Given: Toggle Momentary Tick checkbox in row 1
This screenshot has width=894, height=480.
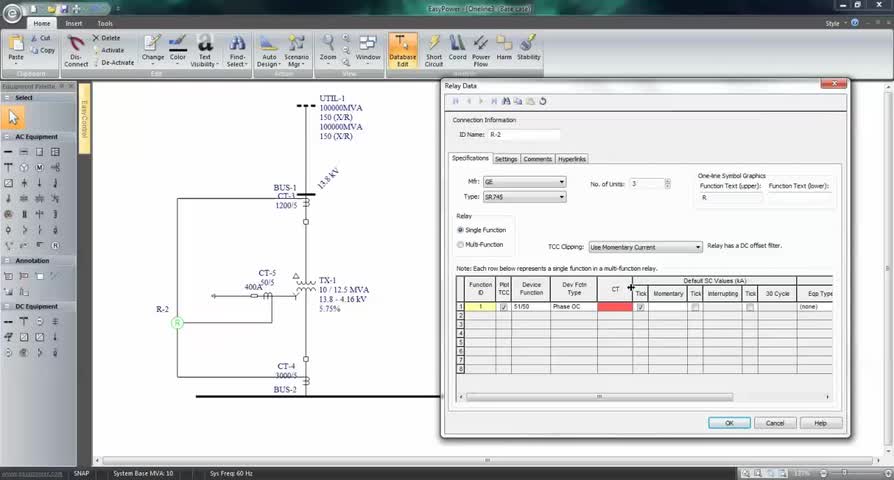Looking at the screenshot, I should 641,307.
